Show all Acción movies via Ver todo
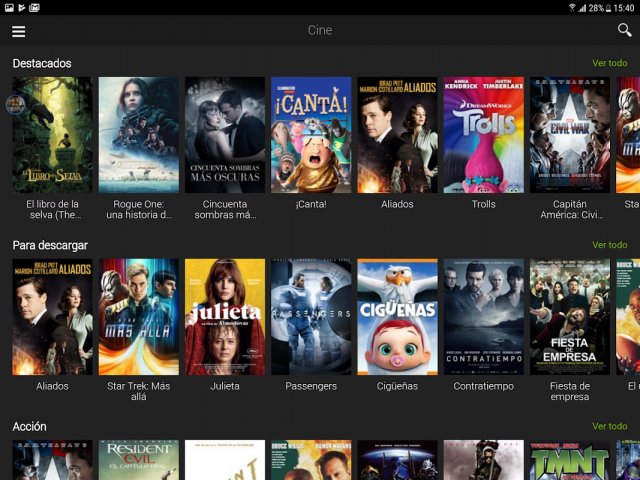Image resolution: width=640 pixels, height=480 pixels. click(609, 426)
